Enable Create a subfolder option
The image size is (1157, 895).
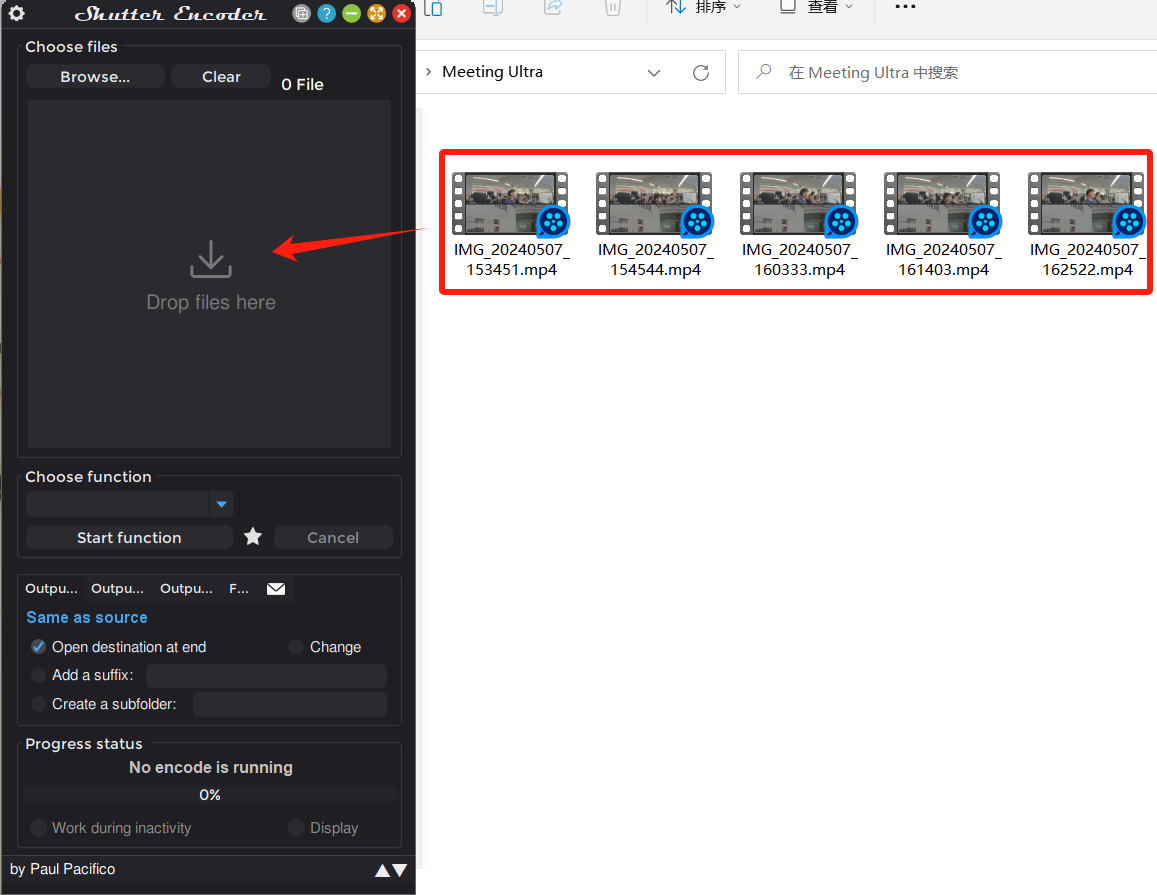37,704
